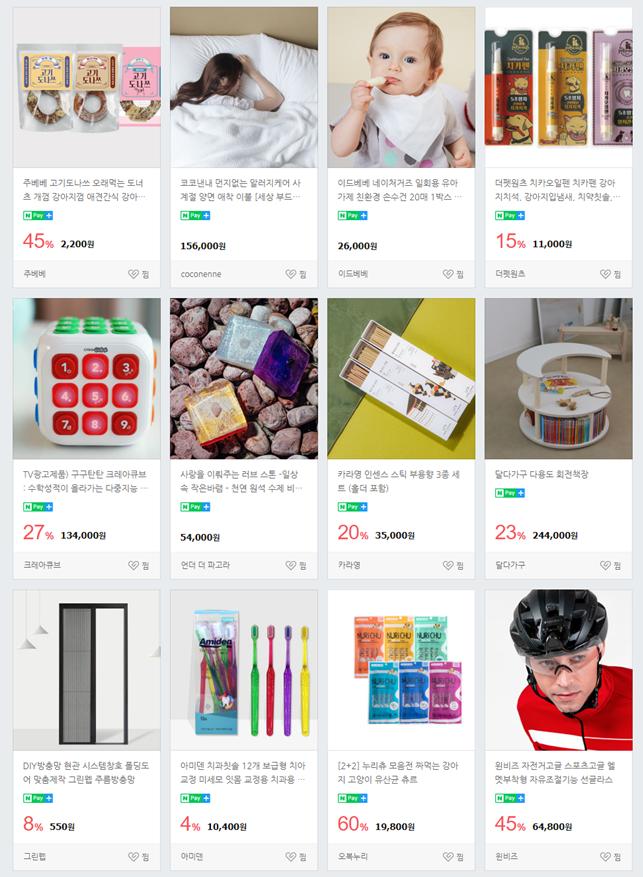Toggle the wishlist heart for the 주베베 product
The width and height of the screenshot is (643, 877).
[138, 274]
